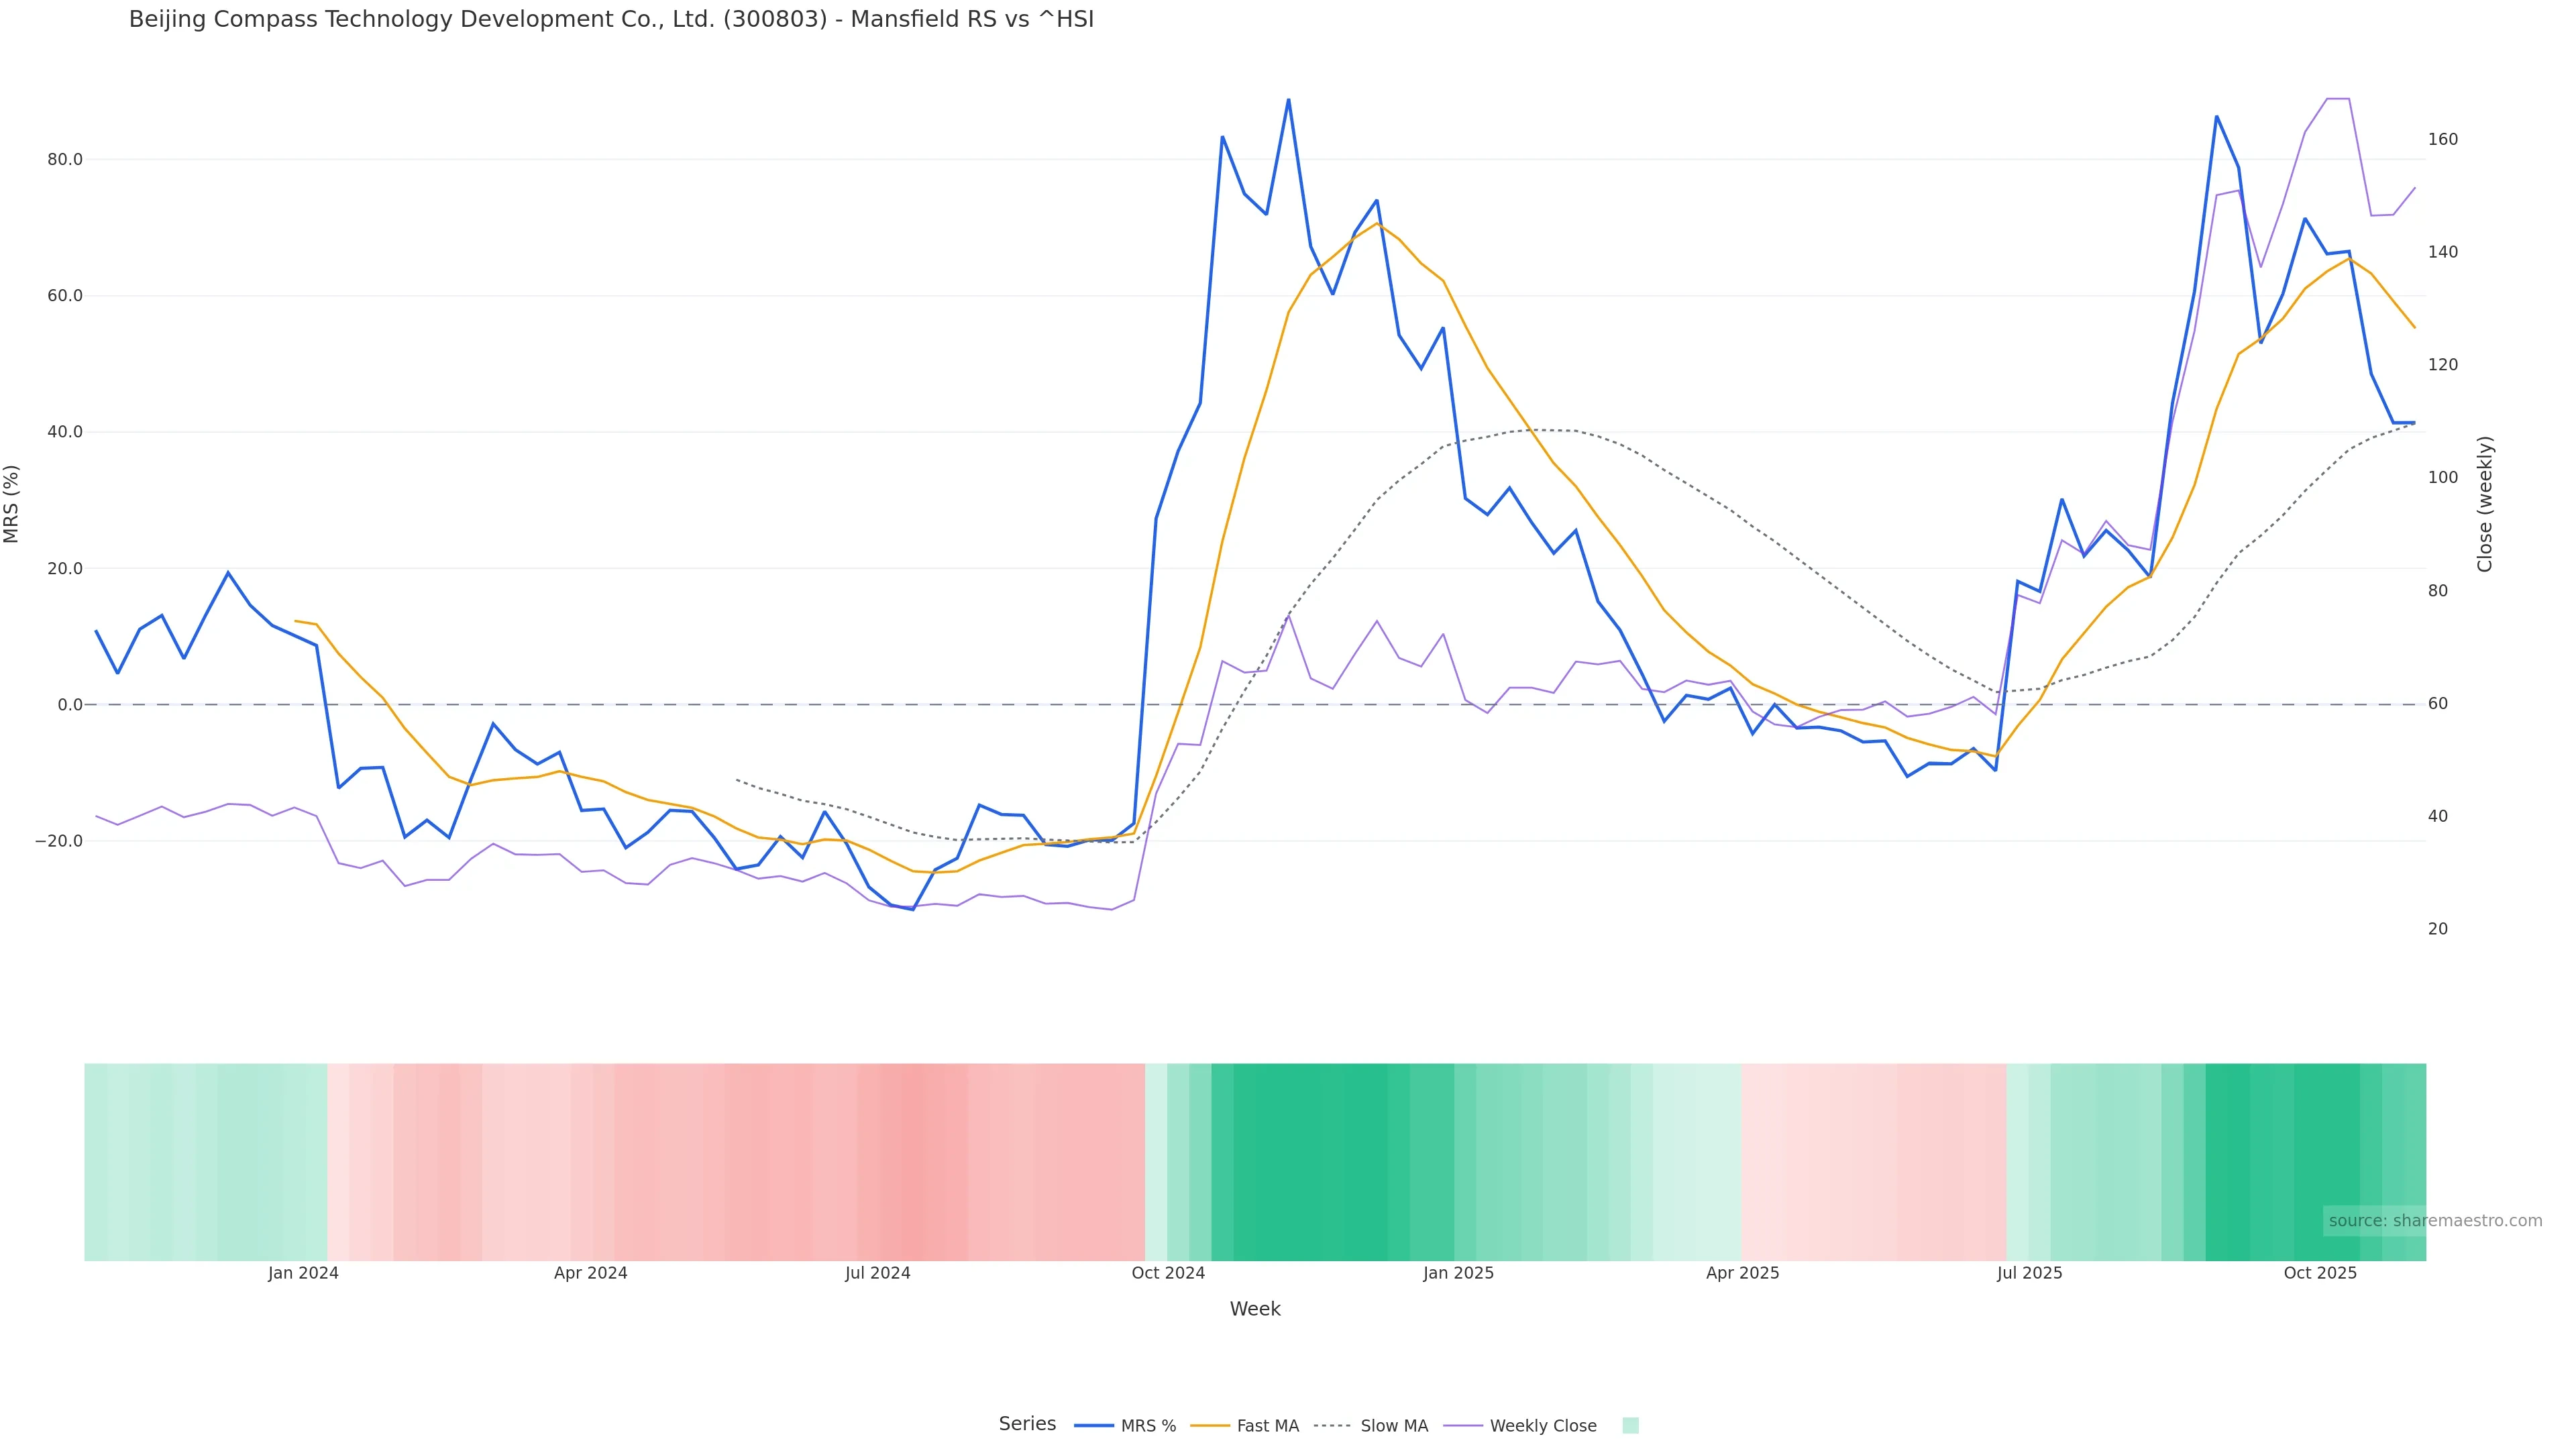Screen dimensions: 2576x1449
Task: Toggle MRS % series in legend
Action: coord(1148,1426)
